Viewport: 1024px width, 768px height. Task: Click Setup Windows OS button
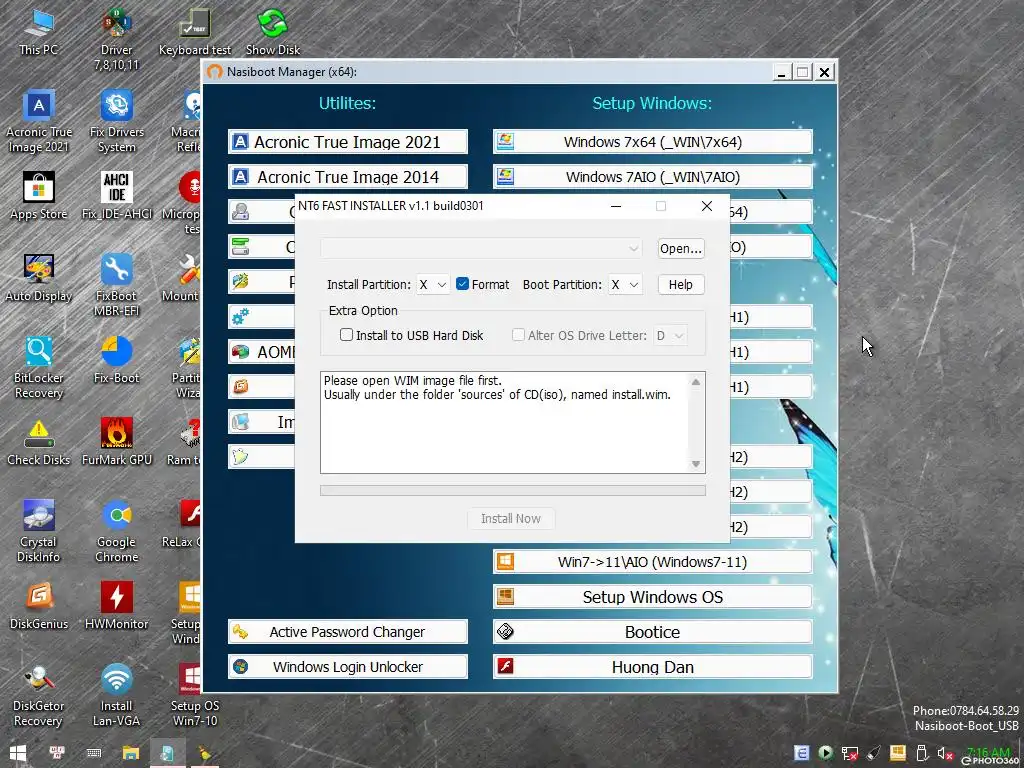click(652, 597)
